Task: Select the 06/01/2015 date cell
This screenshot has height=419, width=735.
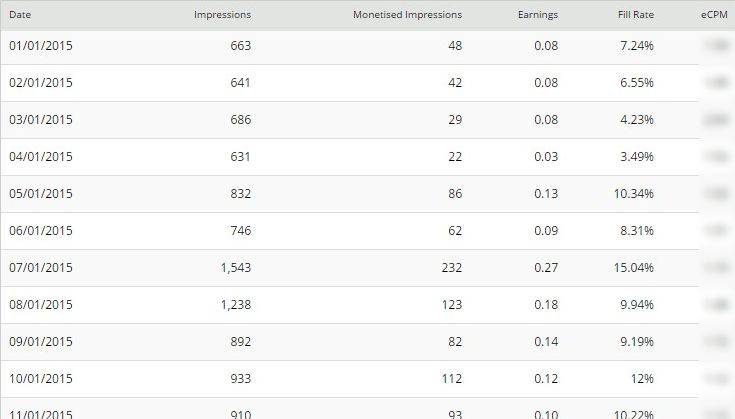Action: [x=41, y=231]
